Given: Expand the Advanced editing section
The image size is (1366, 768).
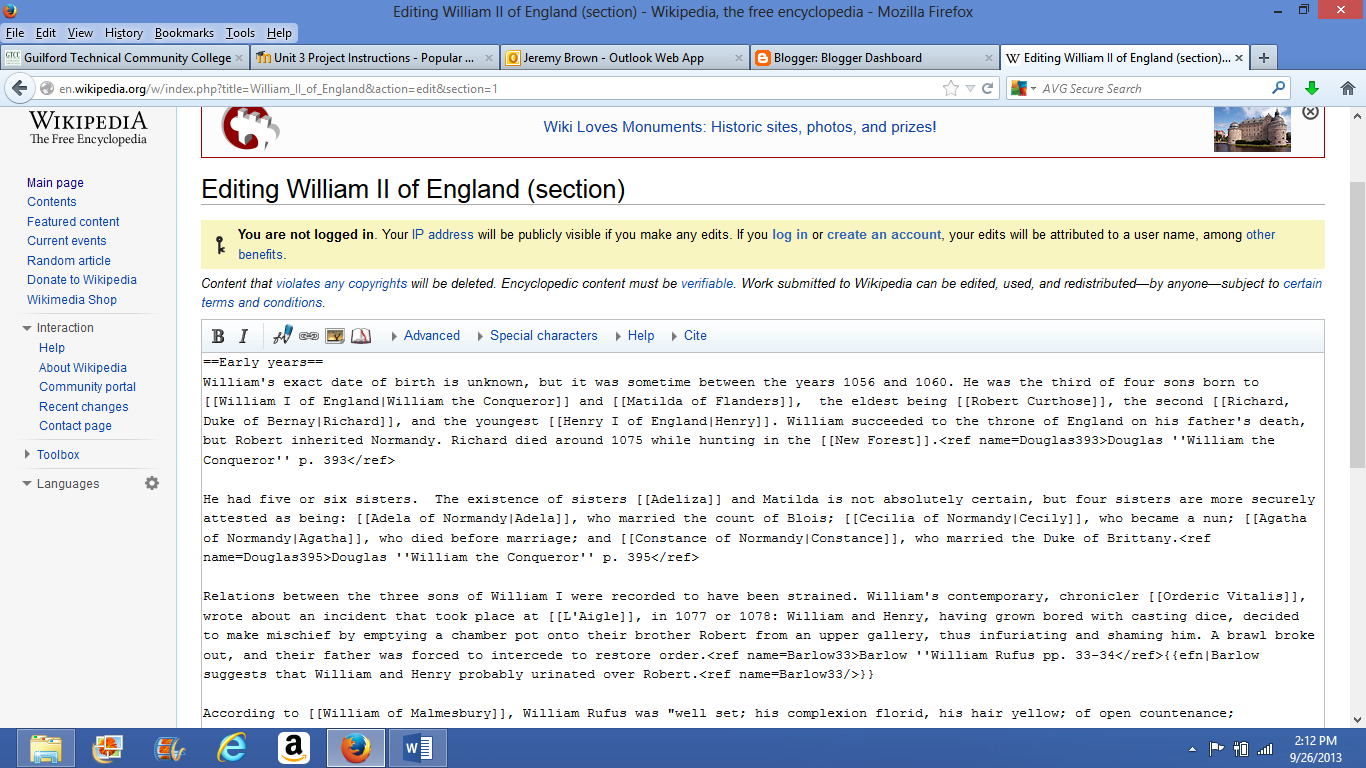Looking at the screenshot, I should tap(431, 335).
